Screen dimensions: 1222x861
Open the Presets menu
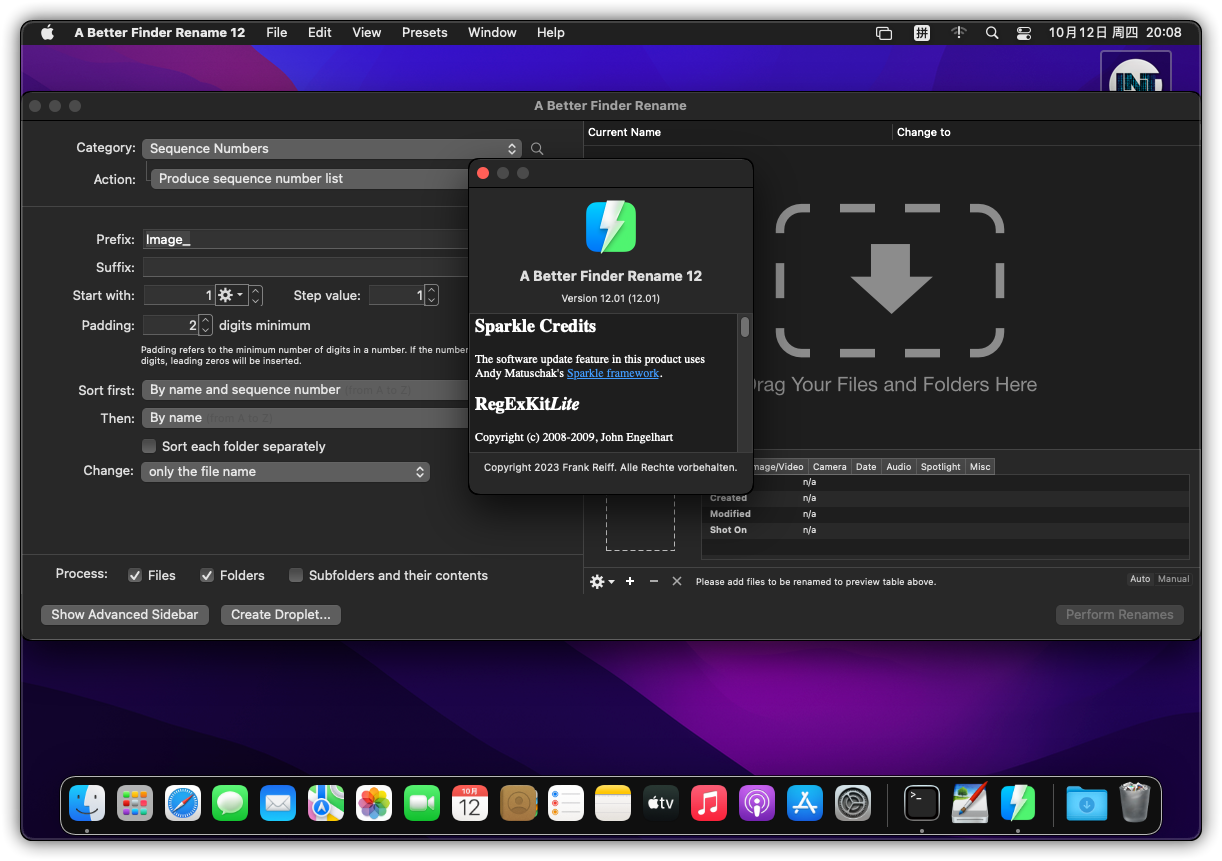coord(425,33)
